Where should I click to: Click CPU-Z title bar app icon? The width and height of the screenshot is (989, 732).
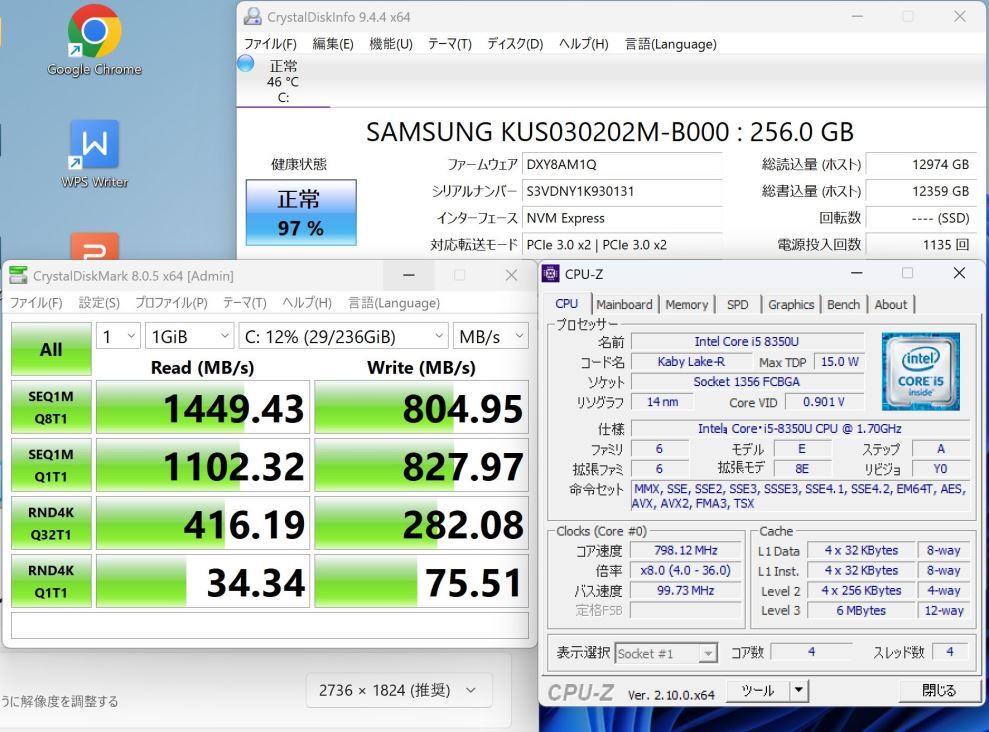(551, 274)
